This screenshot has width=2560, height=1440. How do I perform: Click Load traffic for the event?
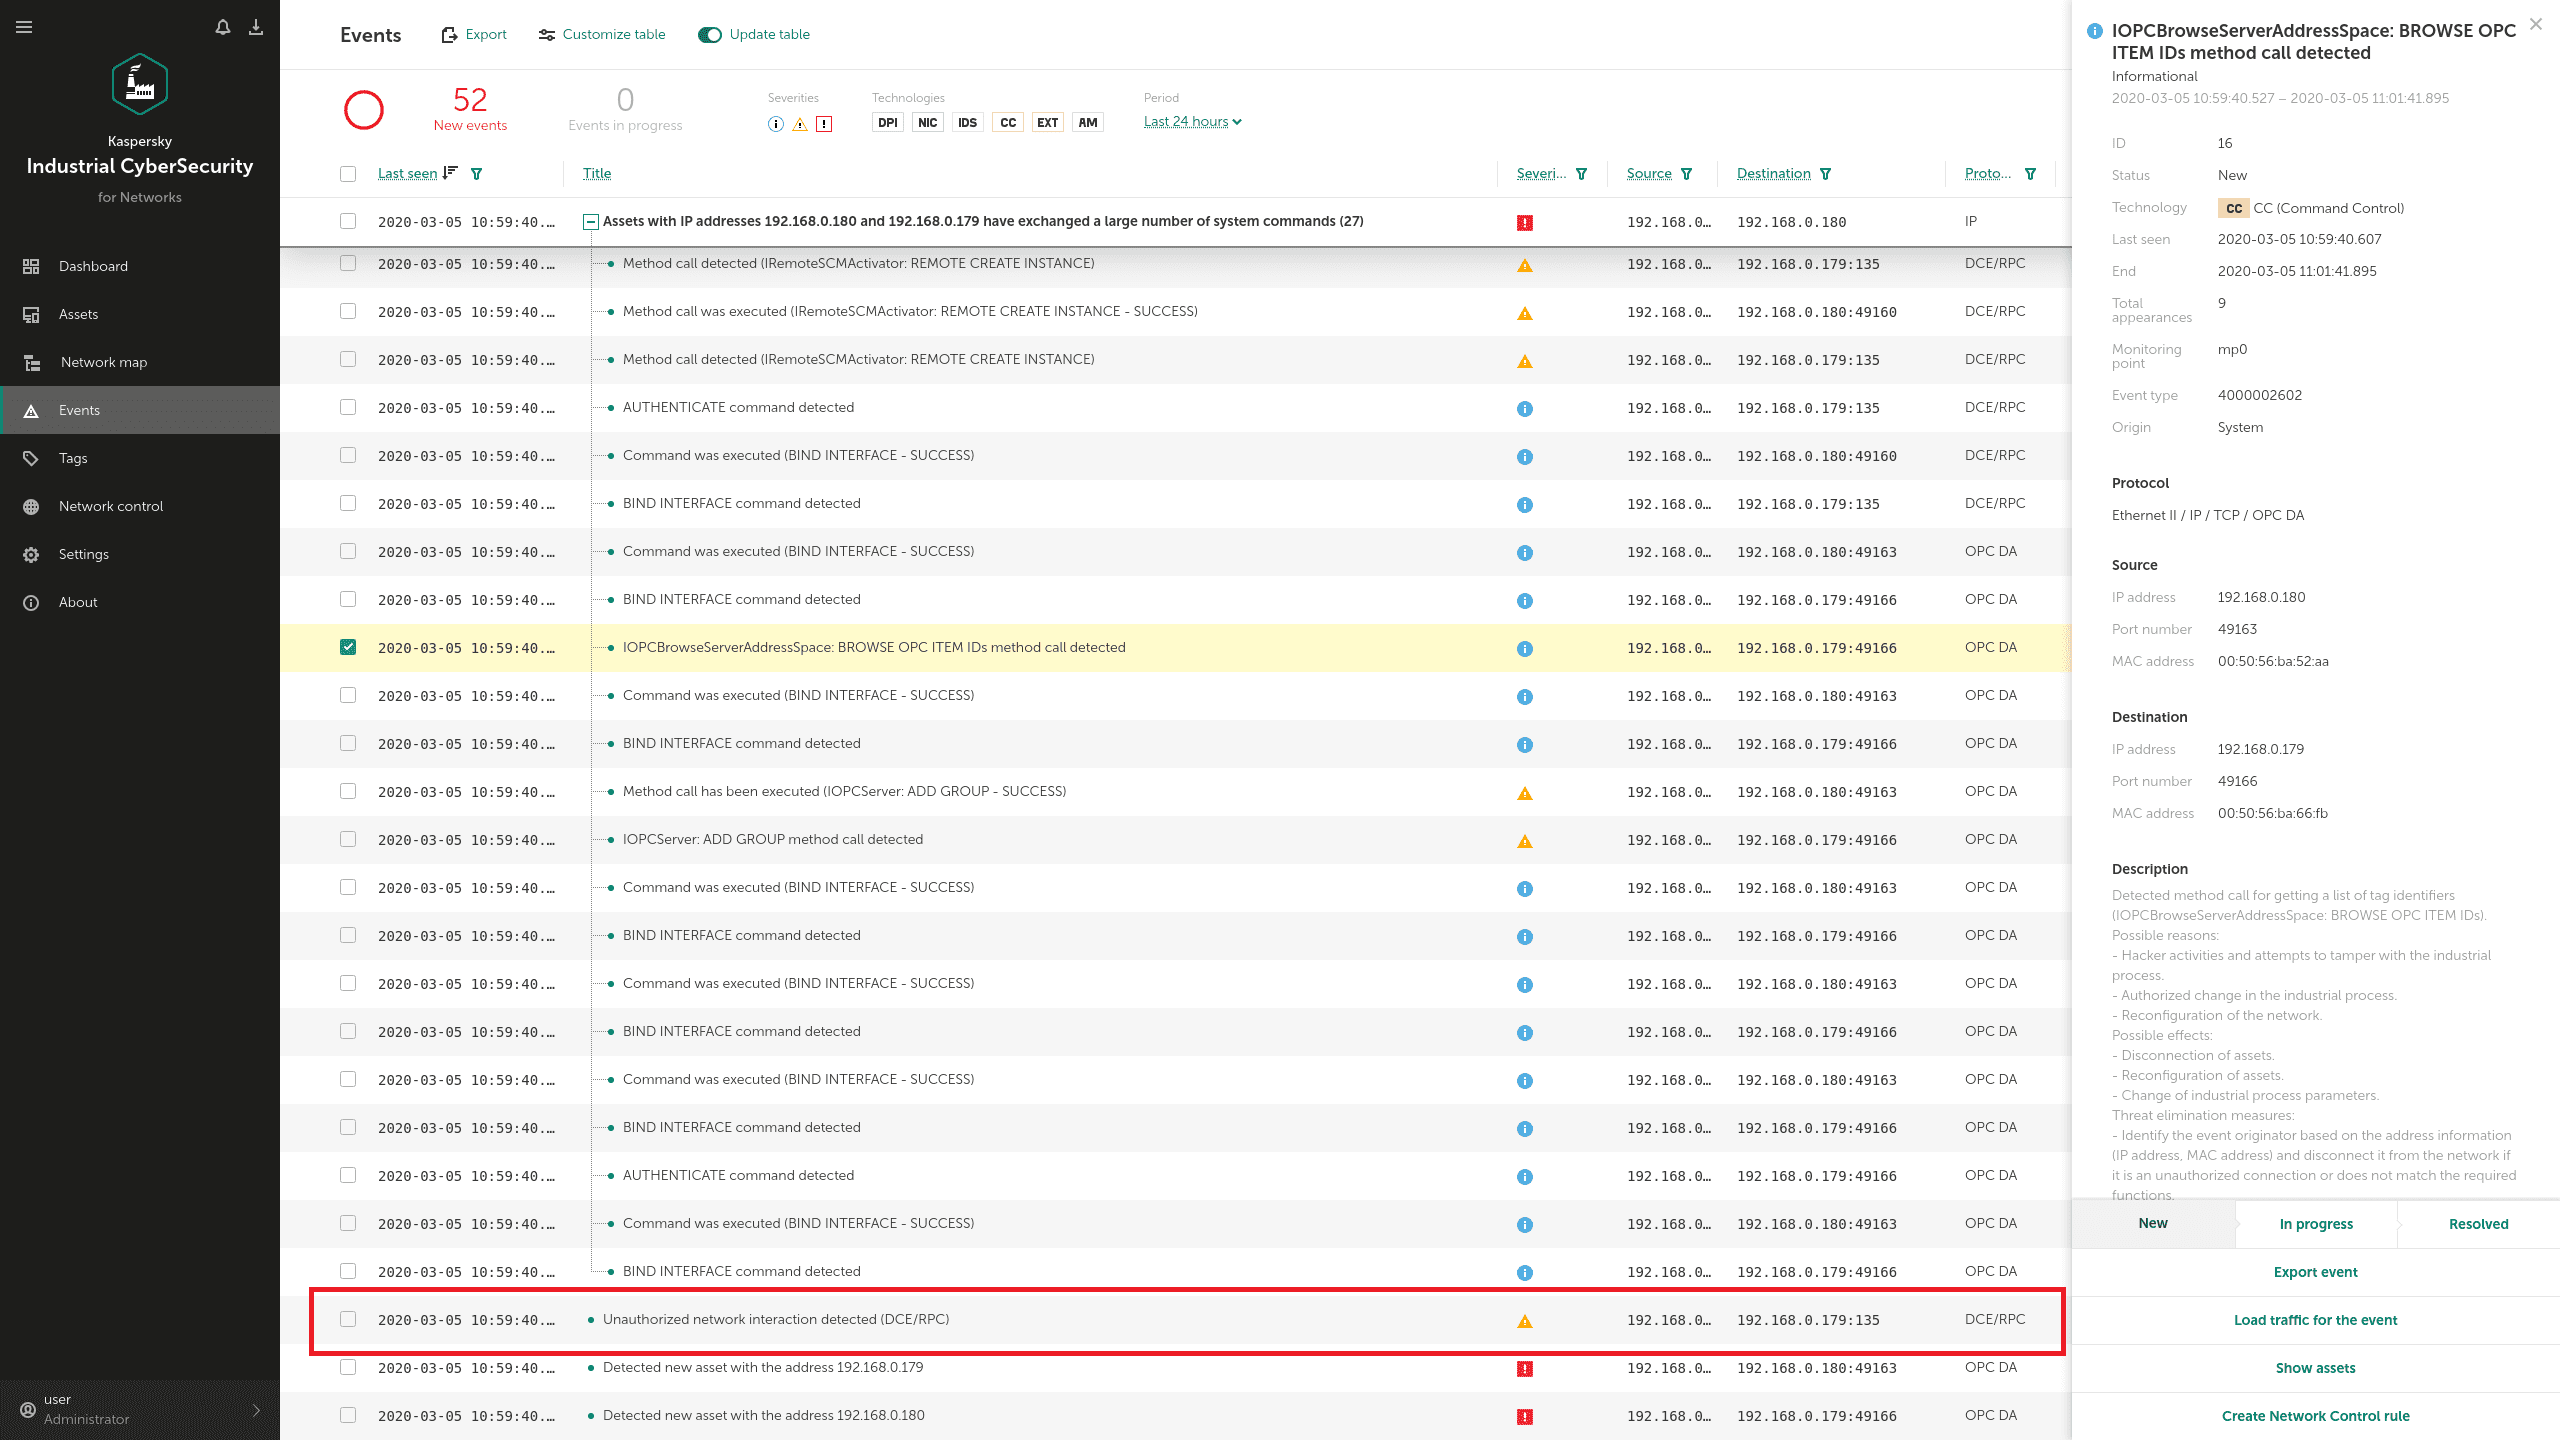pyautogui.click(x=2315, y=1320)
